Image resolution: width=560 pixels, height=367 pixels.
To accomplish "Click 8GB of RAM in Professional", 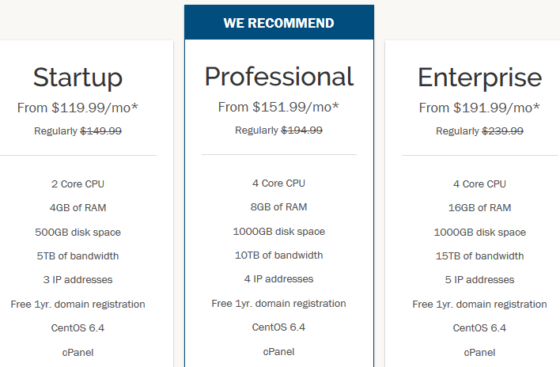I will pyautogui.click(x=279, y=207).
